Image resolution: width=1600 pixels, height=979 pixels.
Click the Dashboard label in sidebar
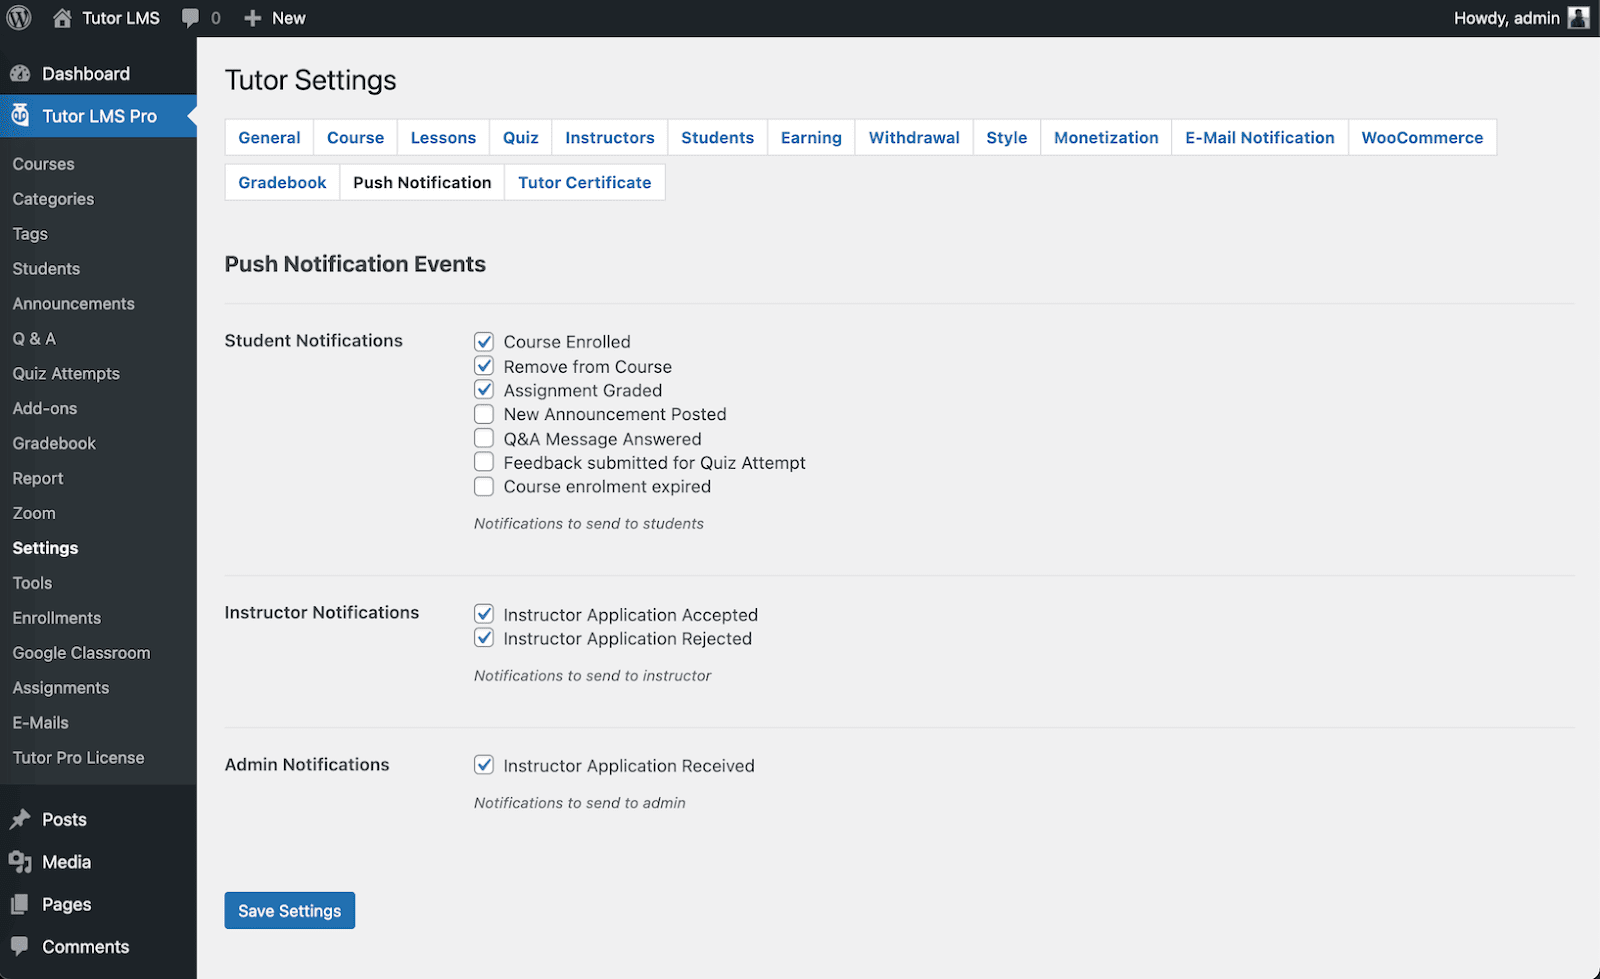tap(86, 73)
